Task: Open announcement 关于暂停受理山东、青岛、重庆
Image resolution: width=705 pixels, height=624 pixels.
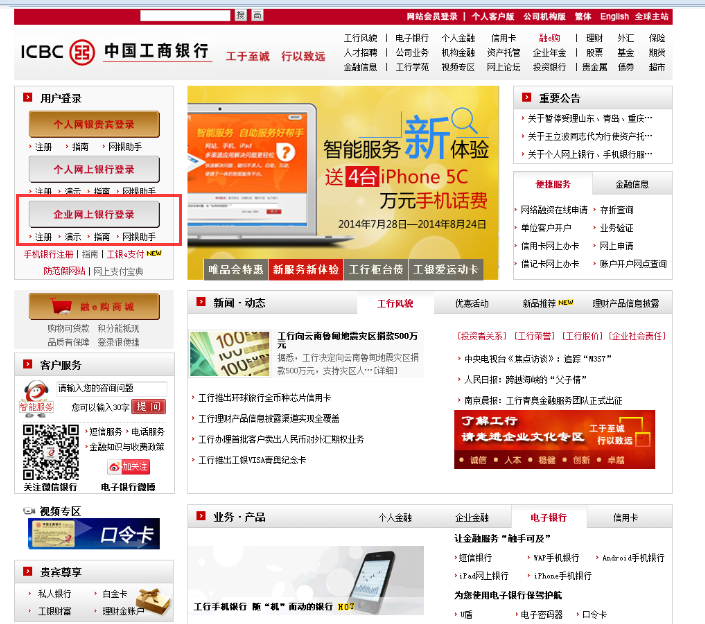Action: point(590,118)
